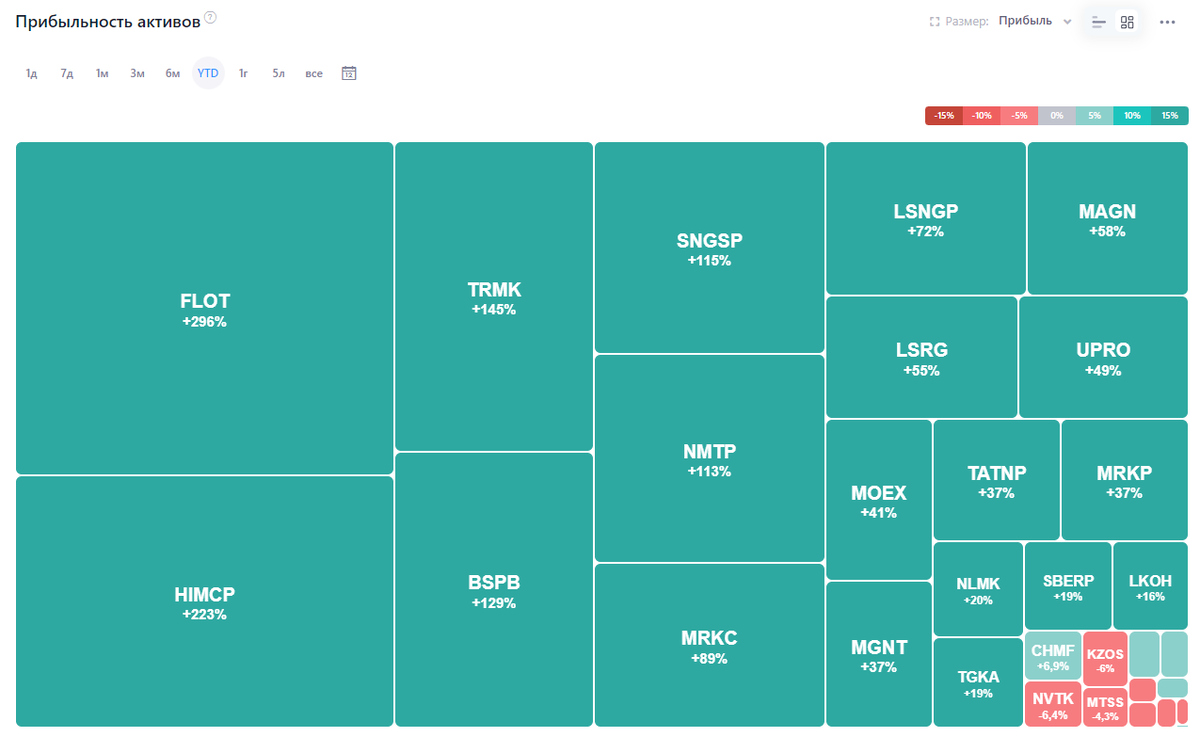
Task: Click the 15% legend swatch
Action: pos(1170,116)
